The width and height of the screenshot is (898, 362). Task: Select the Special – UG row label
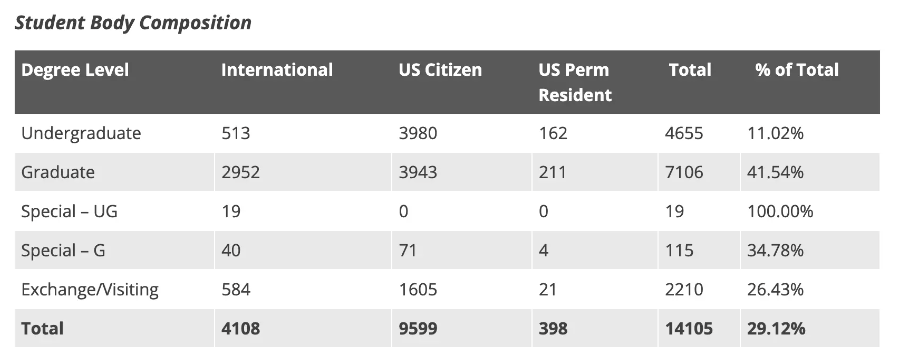coord(69,211)
